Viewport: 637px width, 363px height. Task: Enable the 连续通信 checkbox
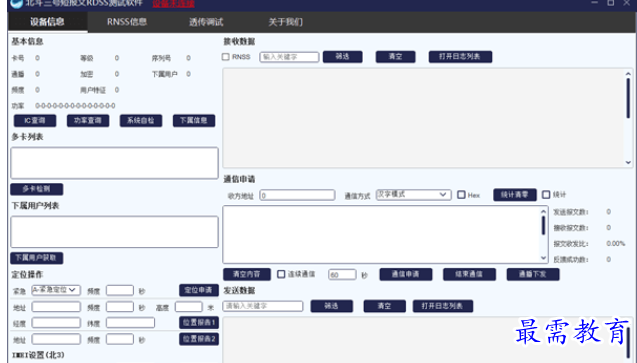(281, 274)
